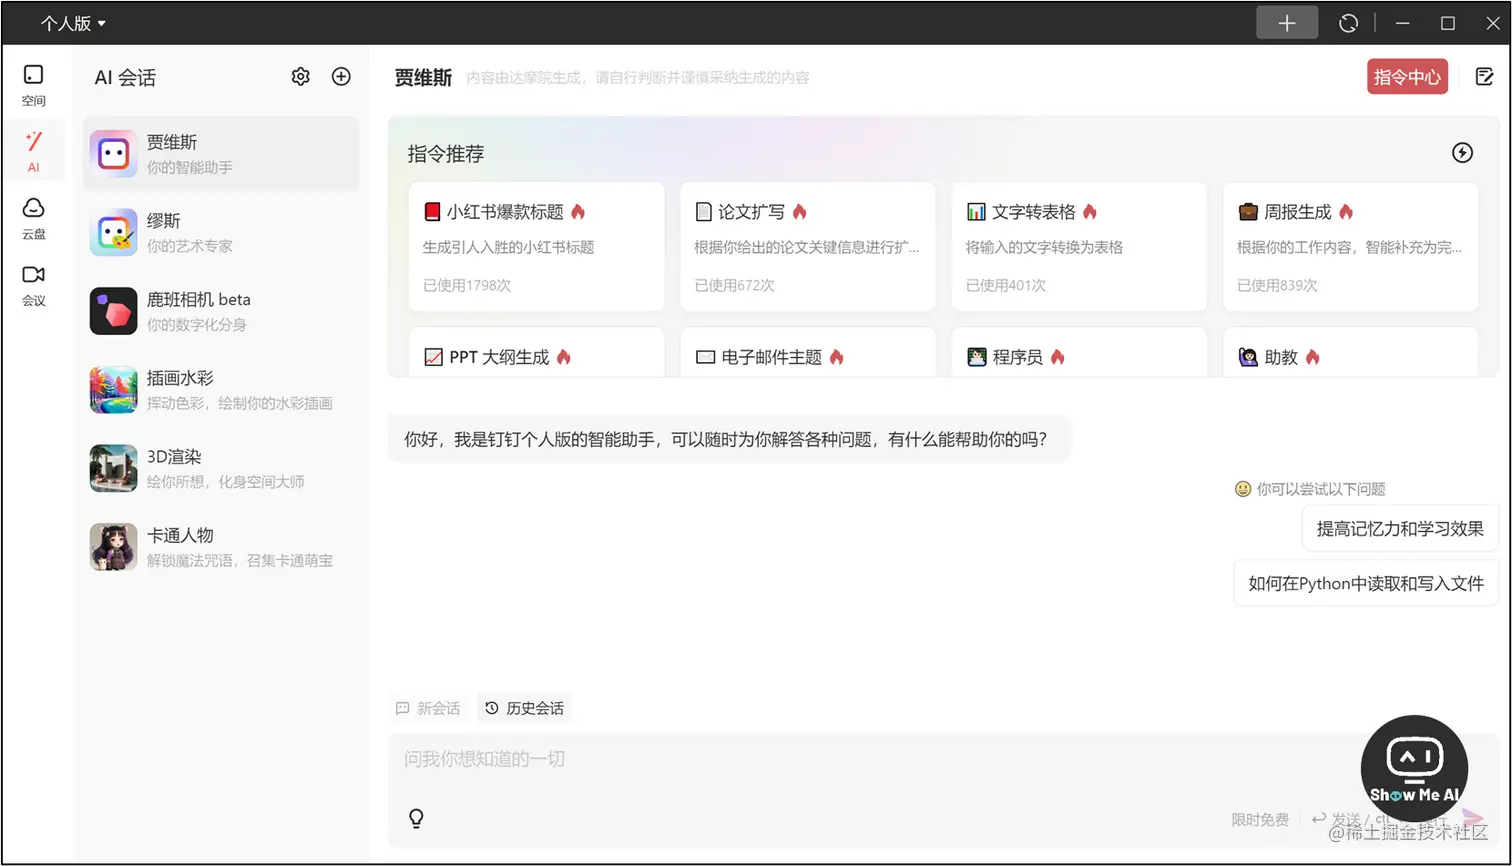Click the 已使用672次 usage count
Image resolution: width=1512 pixels, height=866 pixels.
tap(734, 285)
